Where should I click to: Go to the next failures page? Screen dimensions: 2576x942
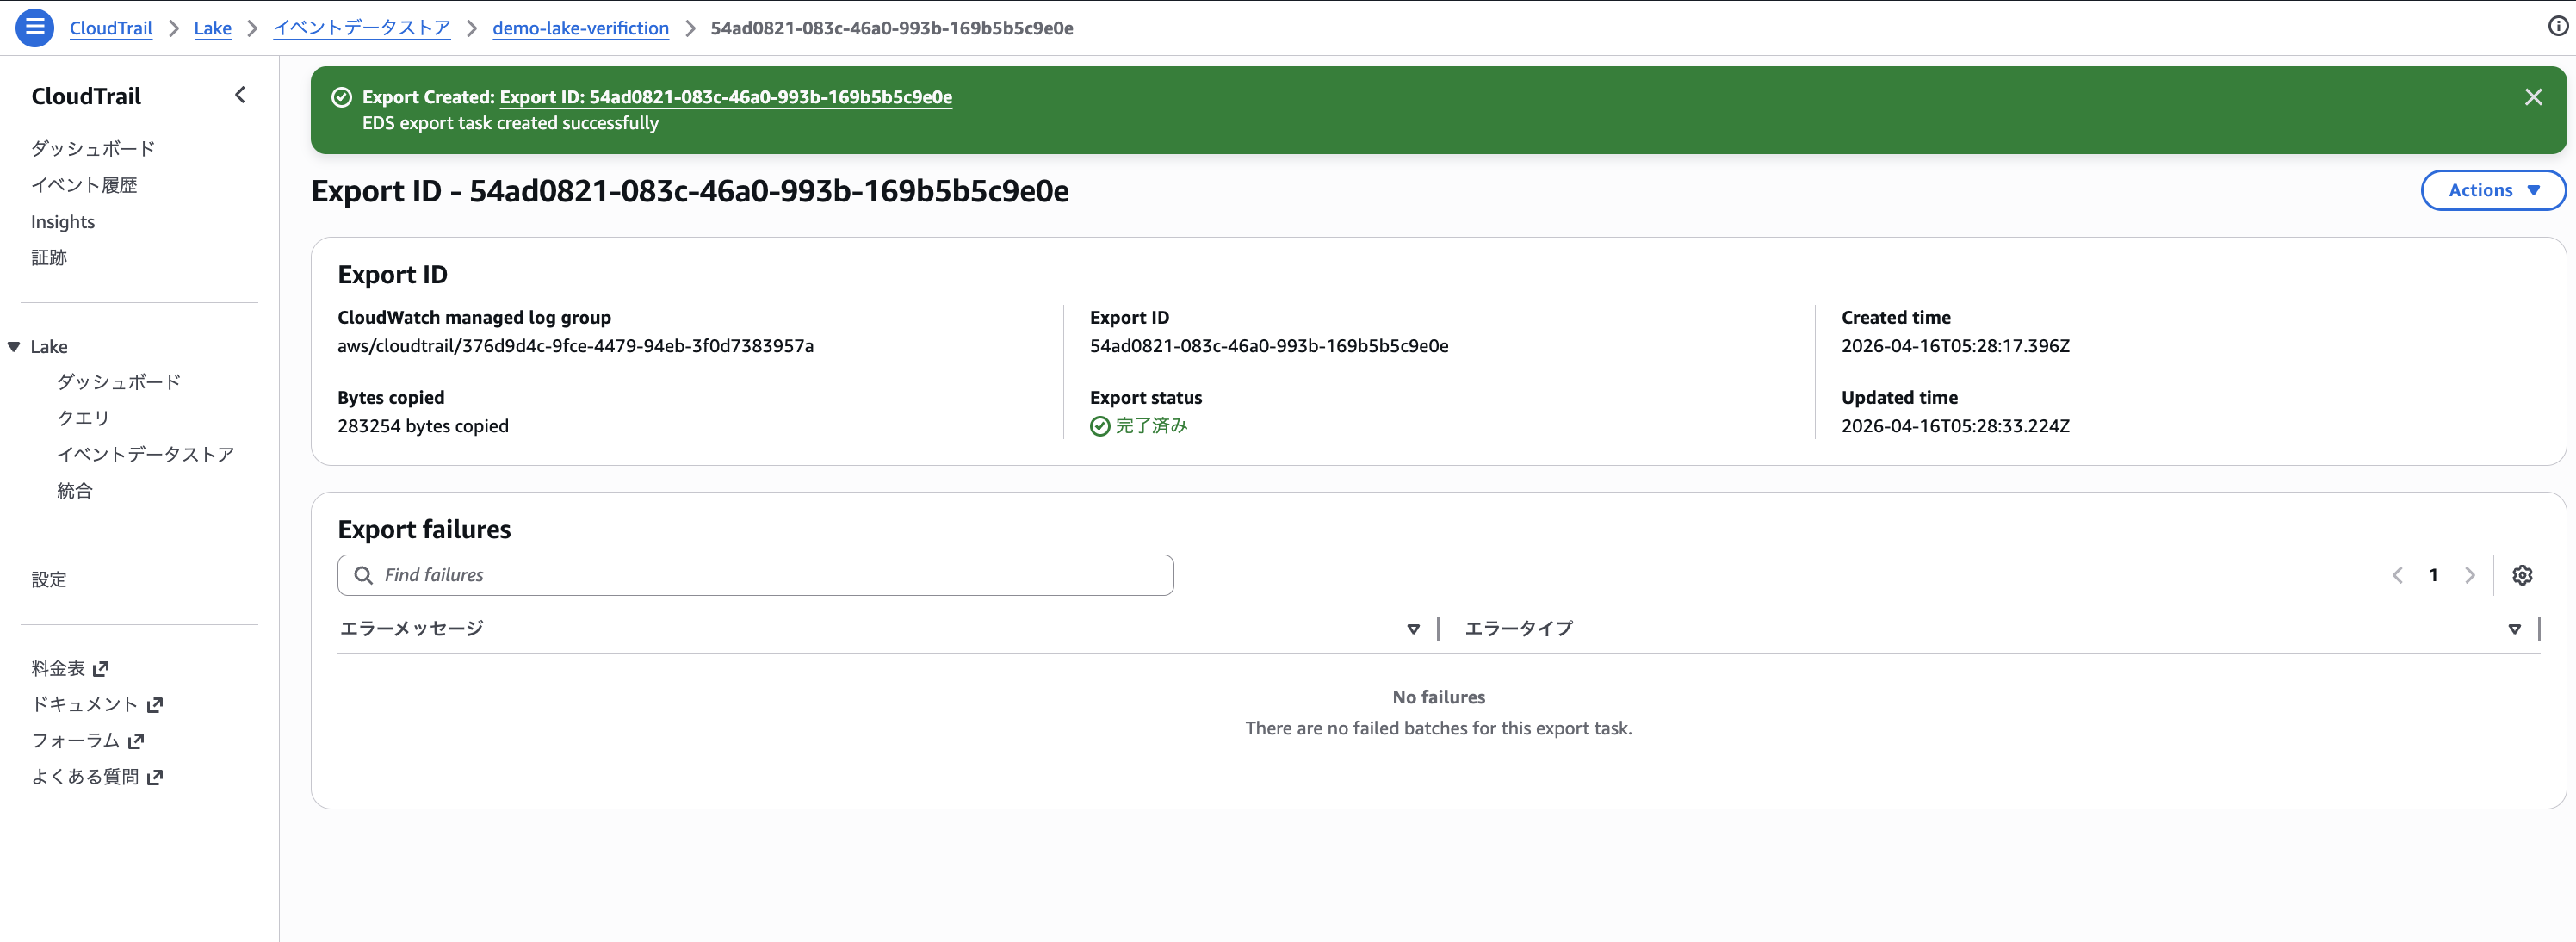coord(2469,575)
